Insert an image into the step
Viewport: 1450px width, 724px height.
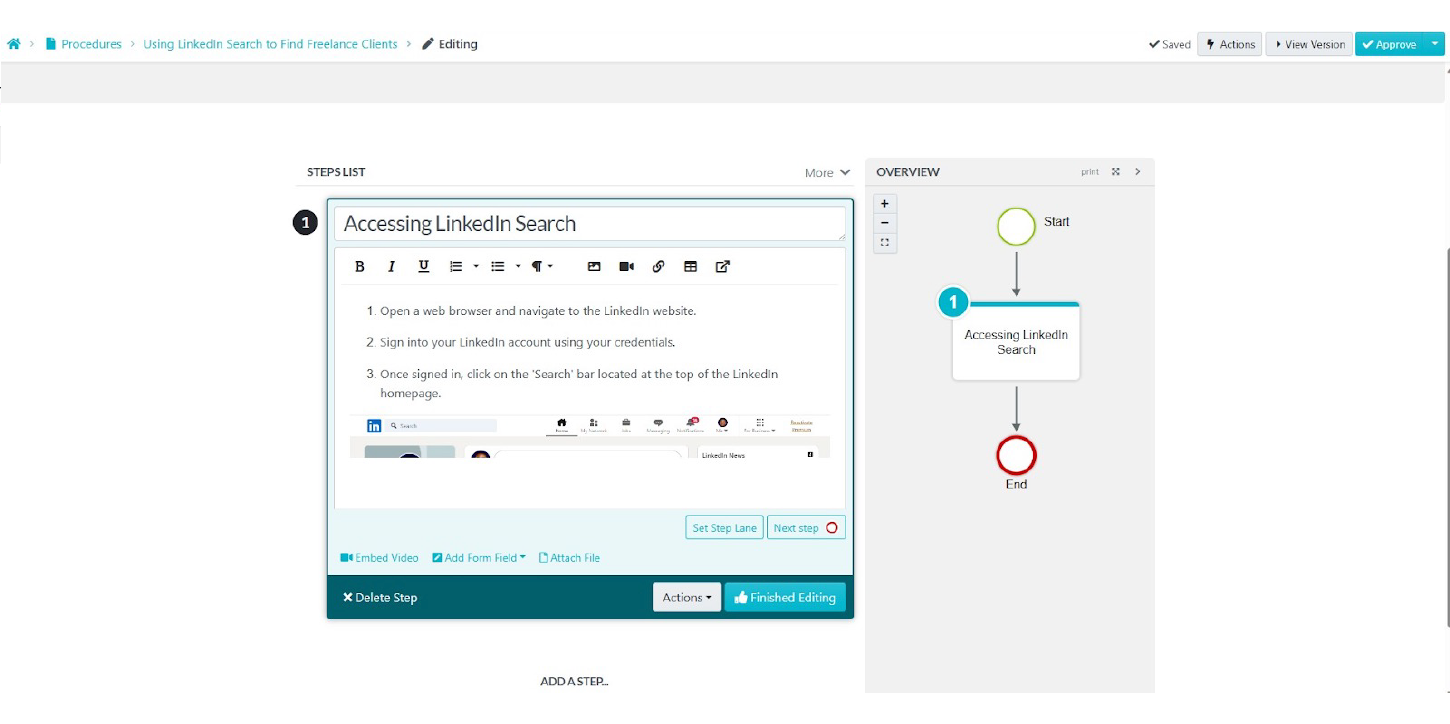[x=594, y=267]
